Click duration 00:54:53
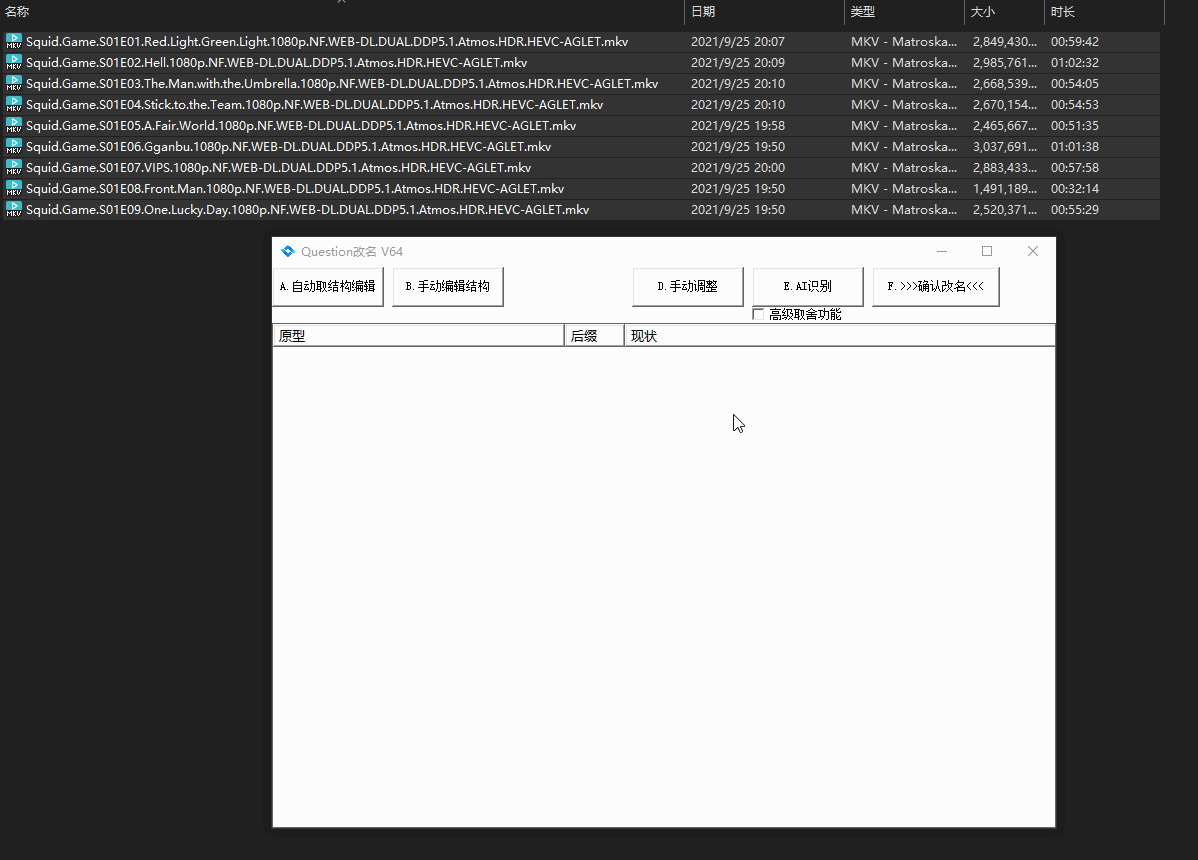The width and height of the screenshot is (1198, 860). point(1074,105)
